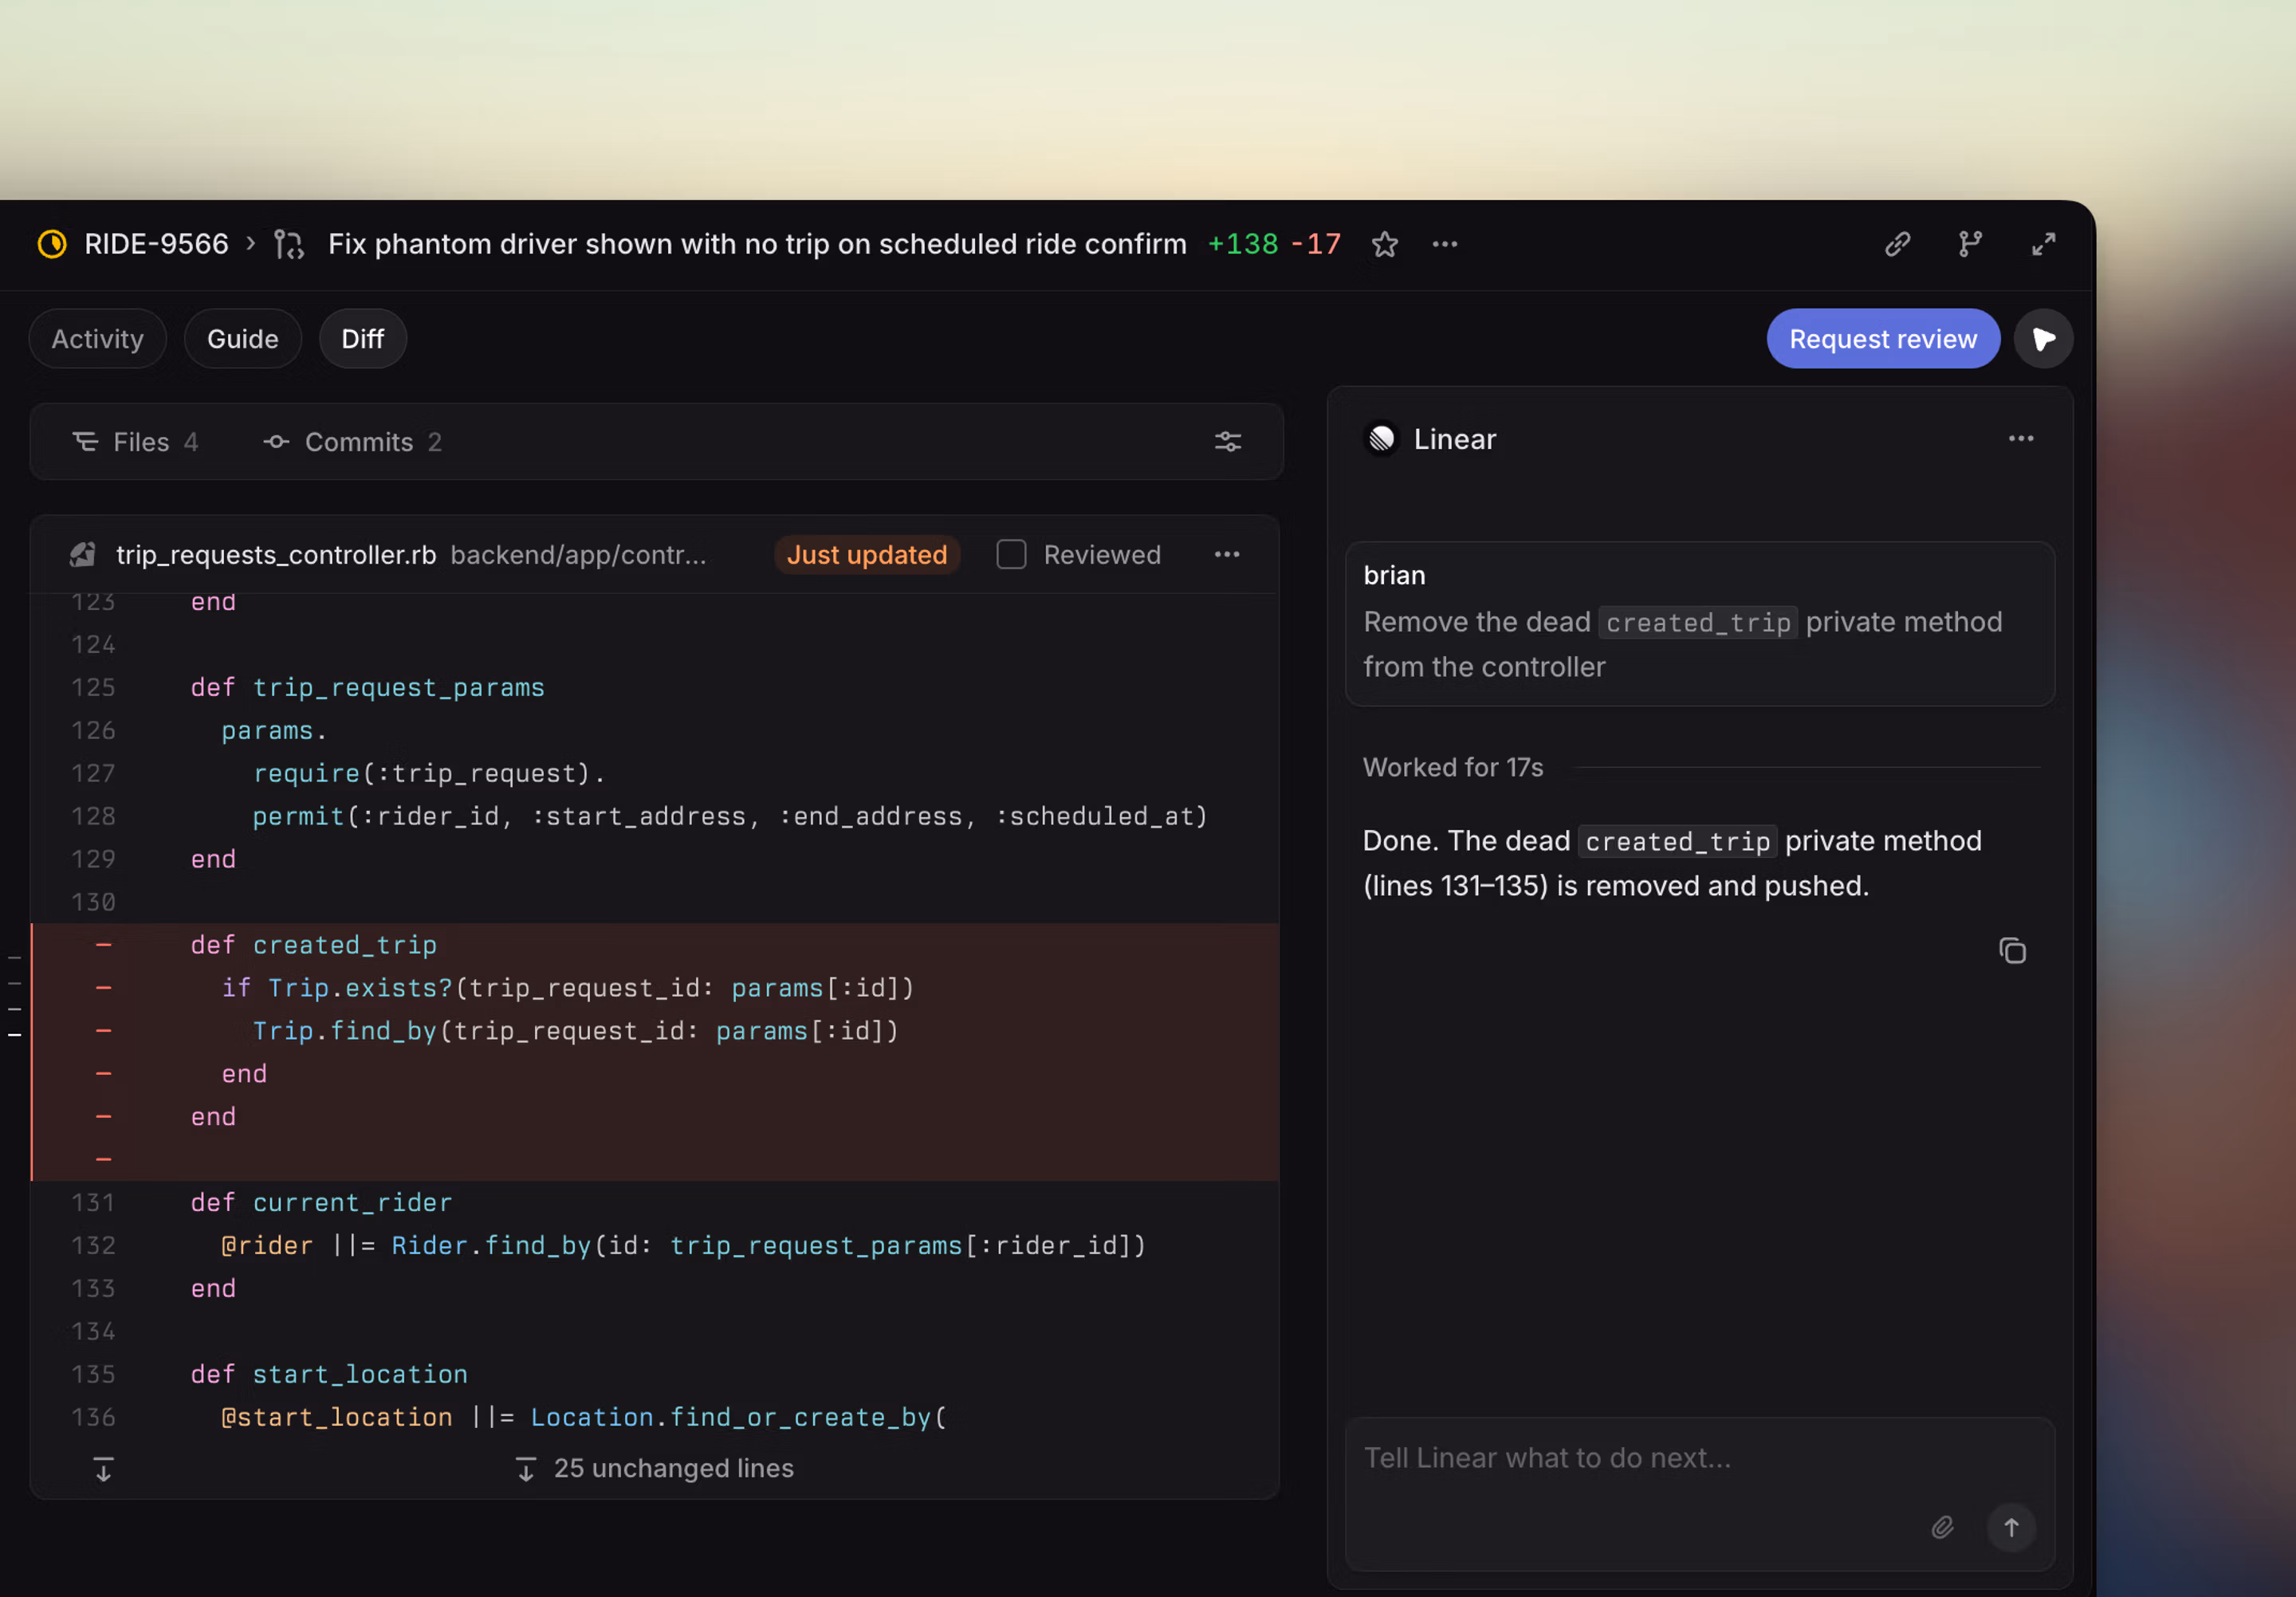Favorite this pull request with the star
The width and height of the screenshot is (2296, 1597).
(1384, 244)
